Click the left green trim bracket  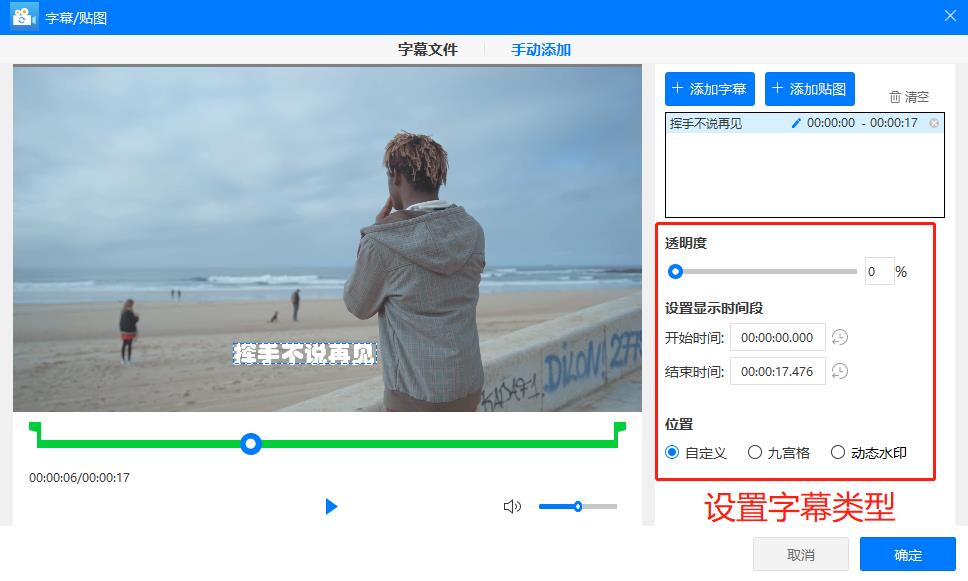tap(36, 434)
